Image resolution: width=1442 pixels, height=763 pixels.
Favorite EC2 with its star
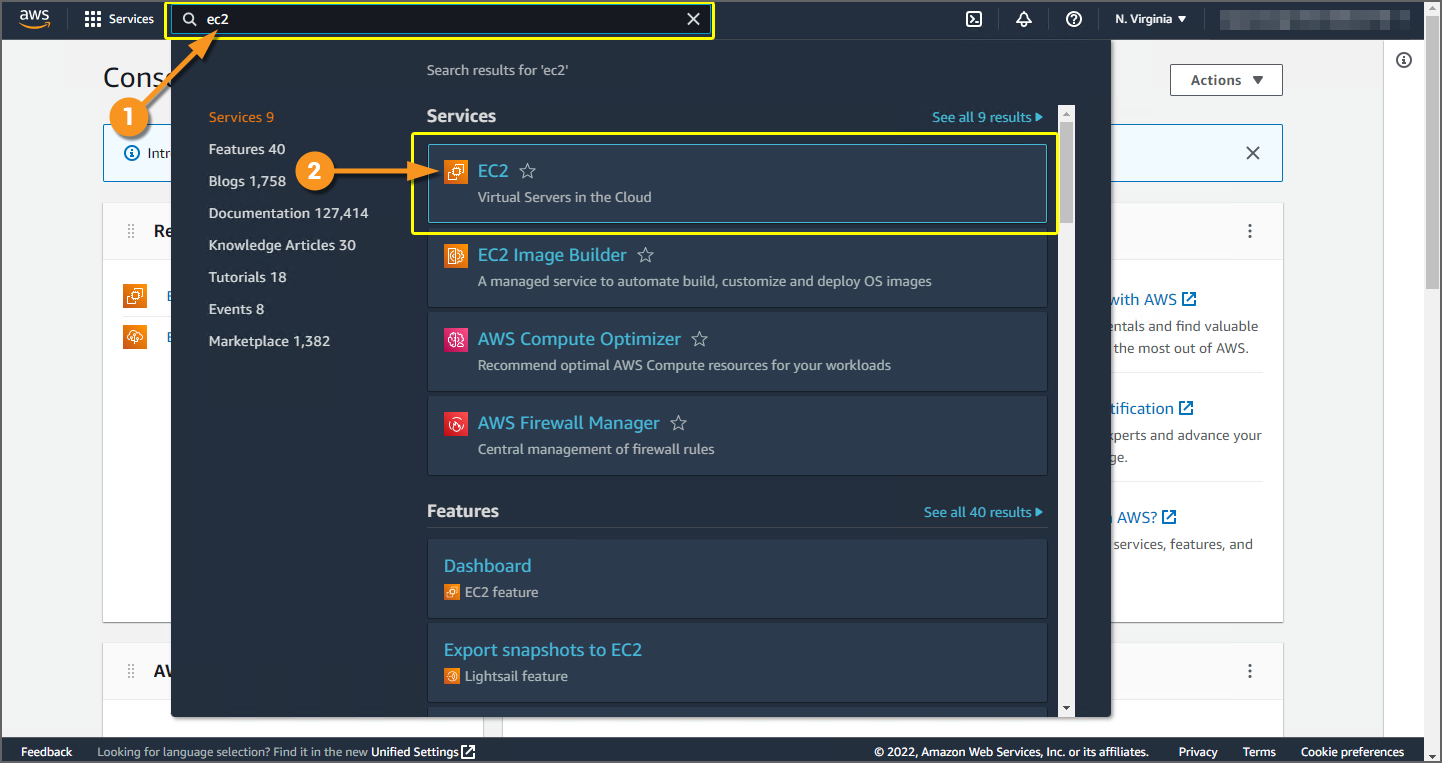[x=528, y=171]
